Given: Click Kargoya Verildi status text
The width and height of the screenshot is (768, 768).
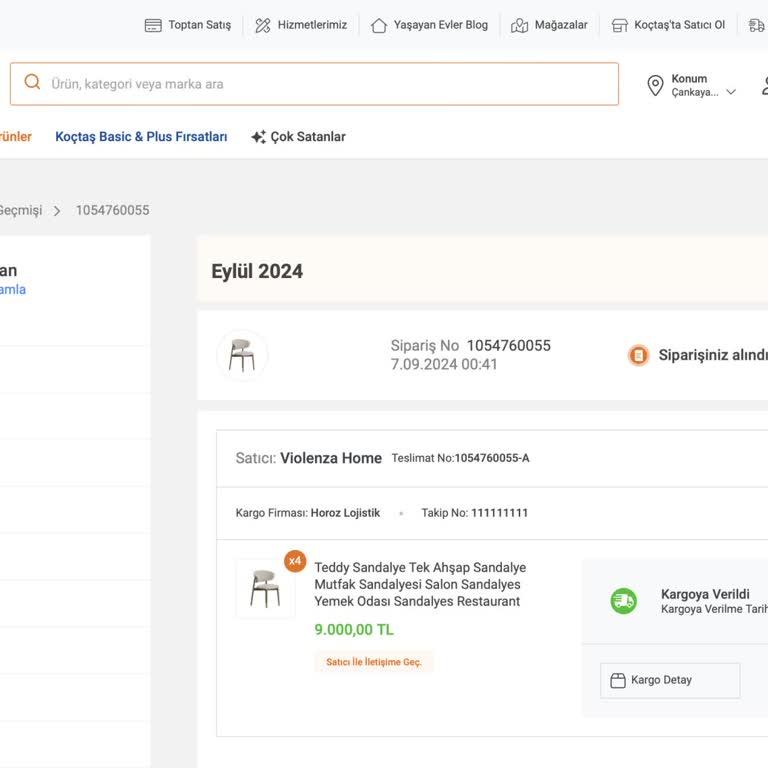Looking at the screenshot, I should point(705,594).
